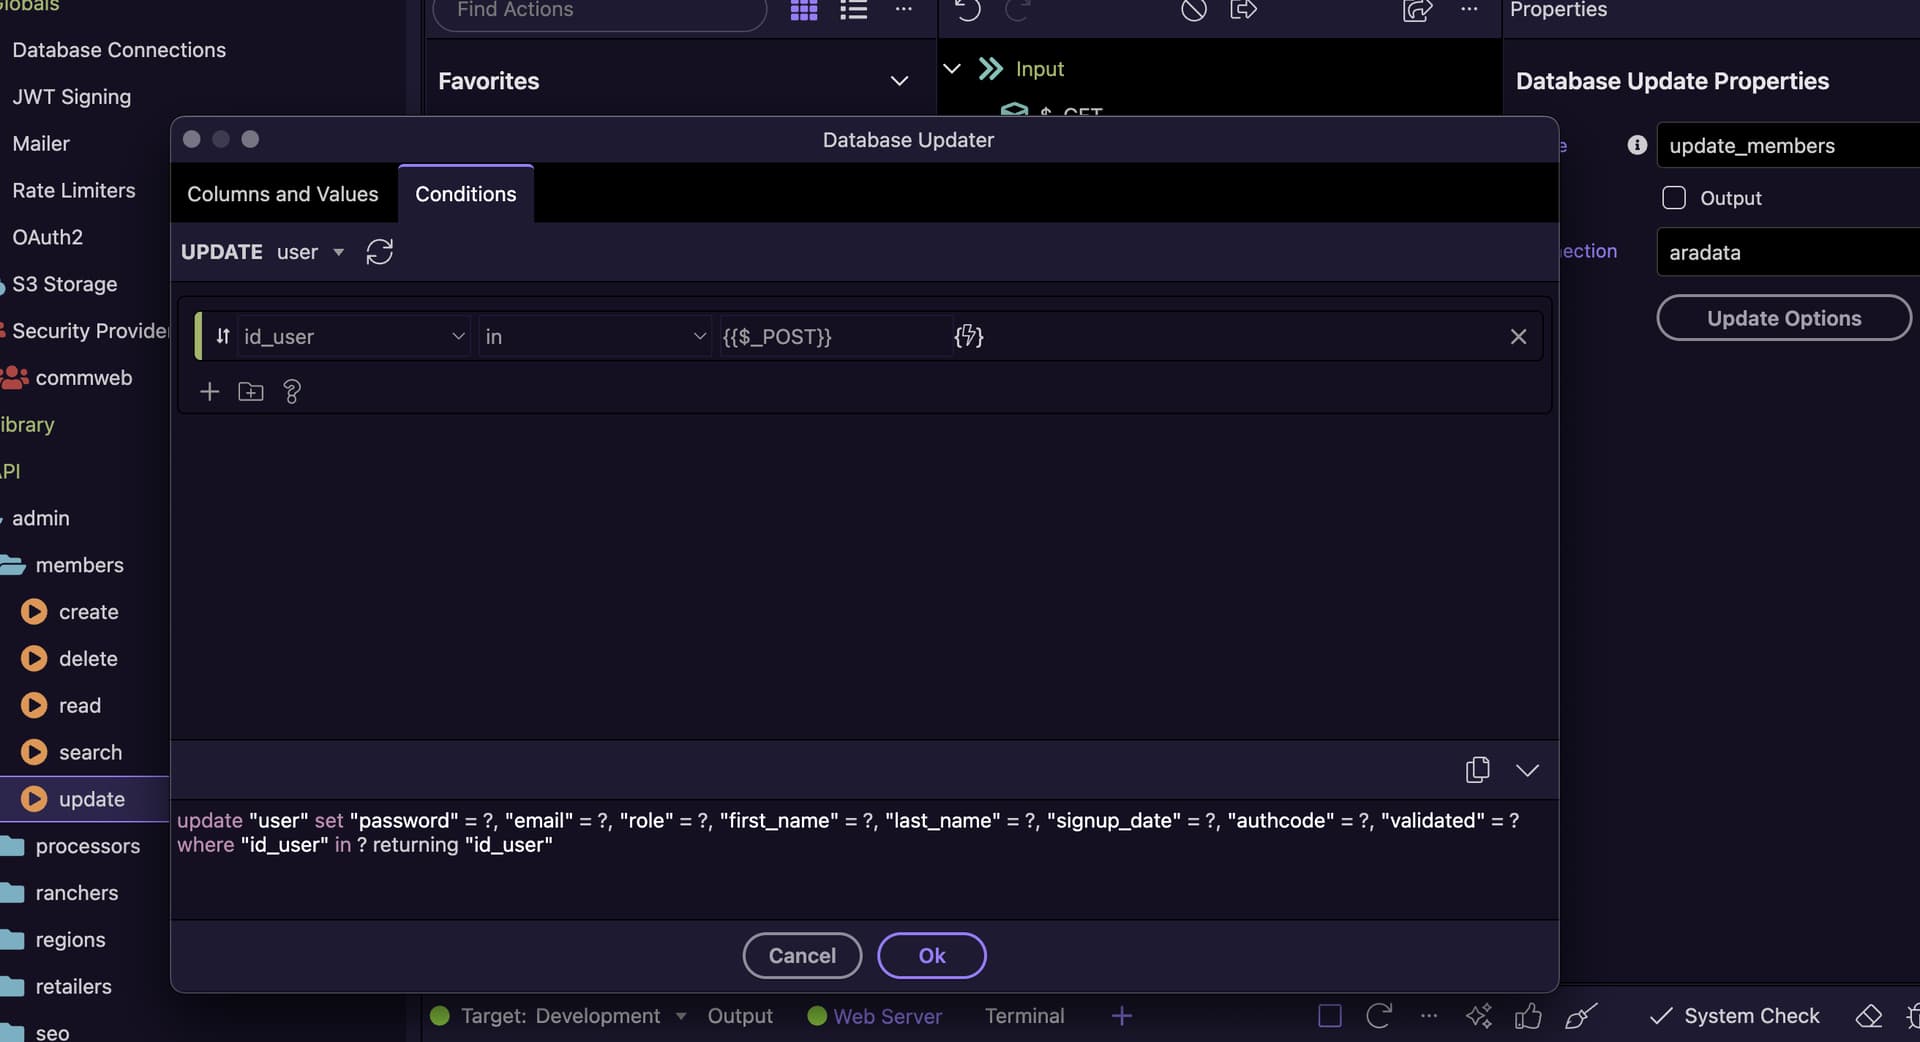Collapse the Favorites section
Viewport: 1920px width, 1042px height.
pyautogui.click(x=899, y=81)
